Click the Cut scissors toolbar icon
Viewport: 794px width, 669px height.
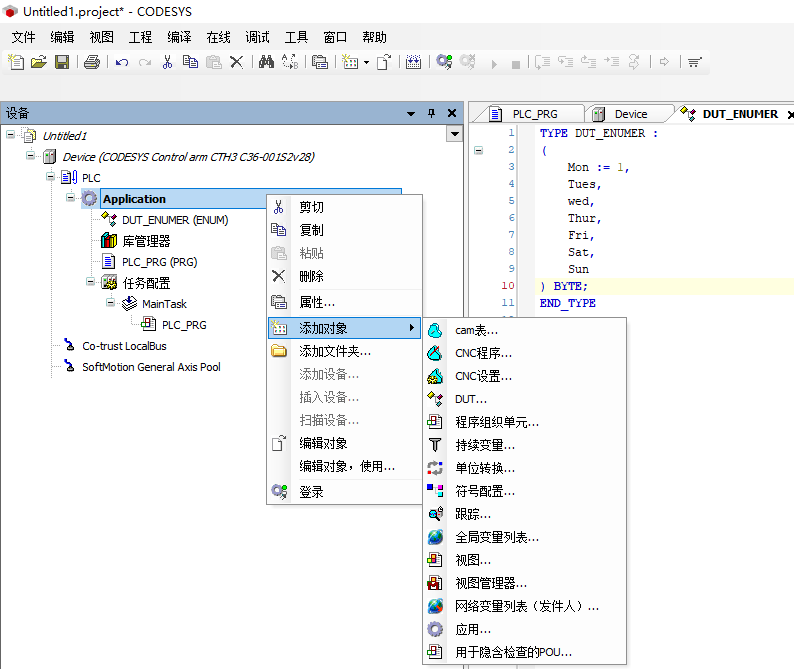tap(167, 62)
